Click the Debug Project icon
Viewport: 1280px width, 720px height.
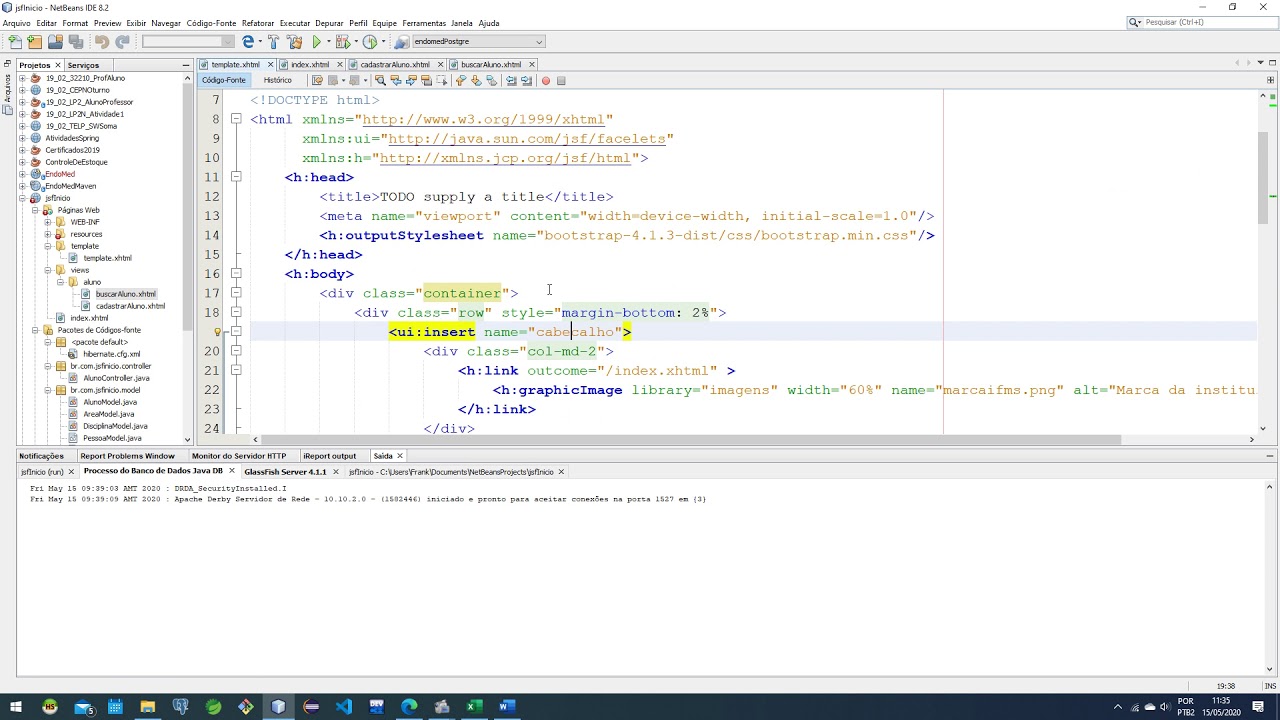click(343, 42)
